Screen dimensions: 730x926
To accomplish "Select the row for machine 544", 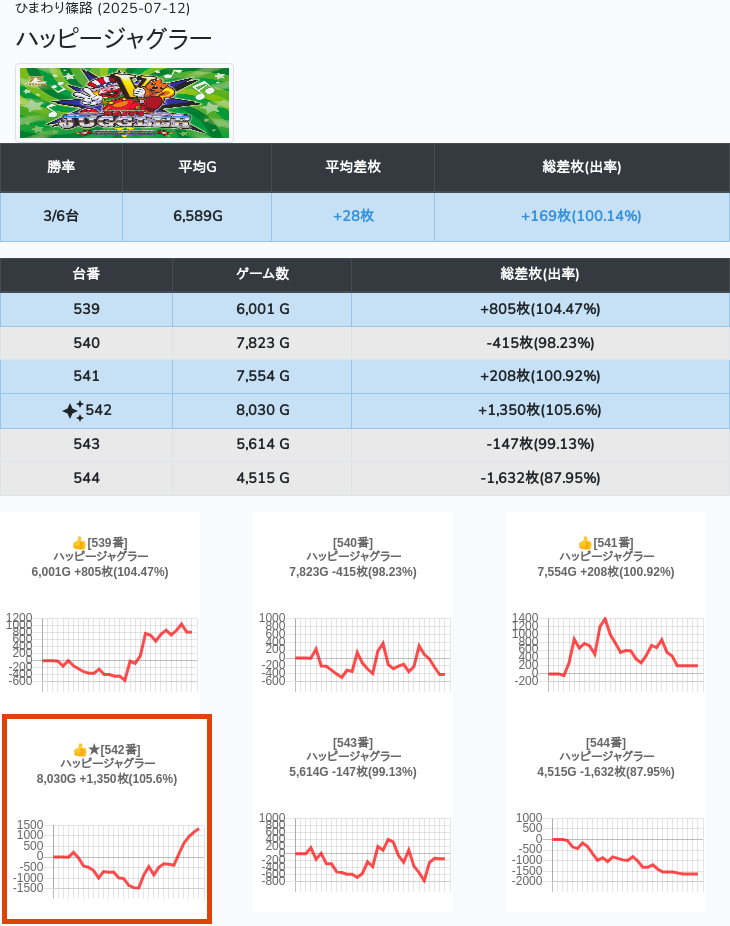I will tap(86, 478).
